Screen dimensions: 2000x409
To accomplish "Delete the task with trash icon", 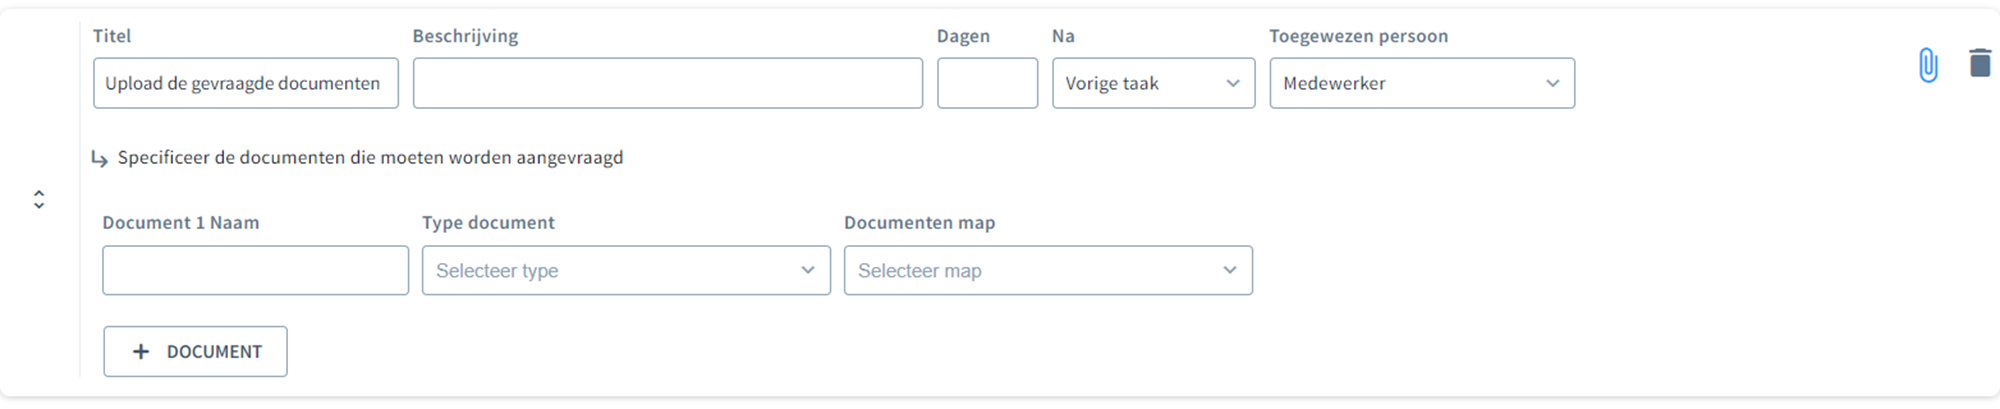I will [x=1979, y=63].
